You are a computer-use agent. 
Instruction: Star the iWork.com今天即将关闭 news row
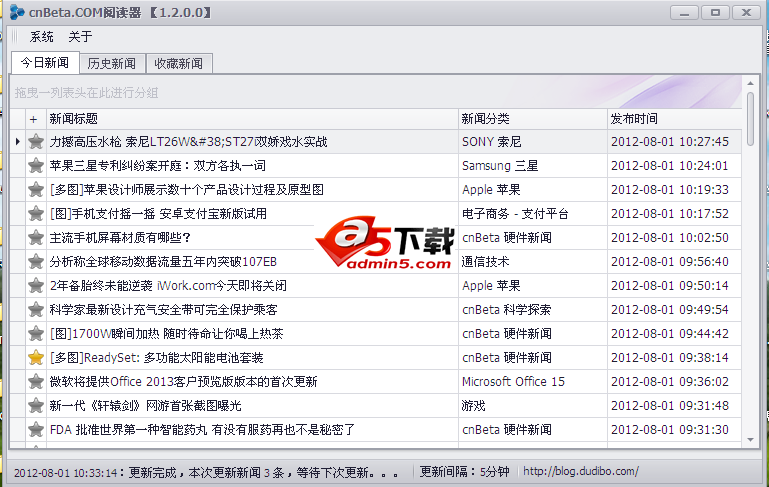pyautogui.click(x=36, y=286)
